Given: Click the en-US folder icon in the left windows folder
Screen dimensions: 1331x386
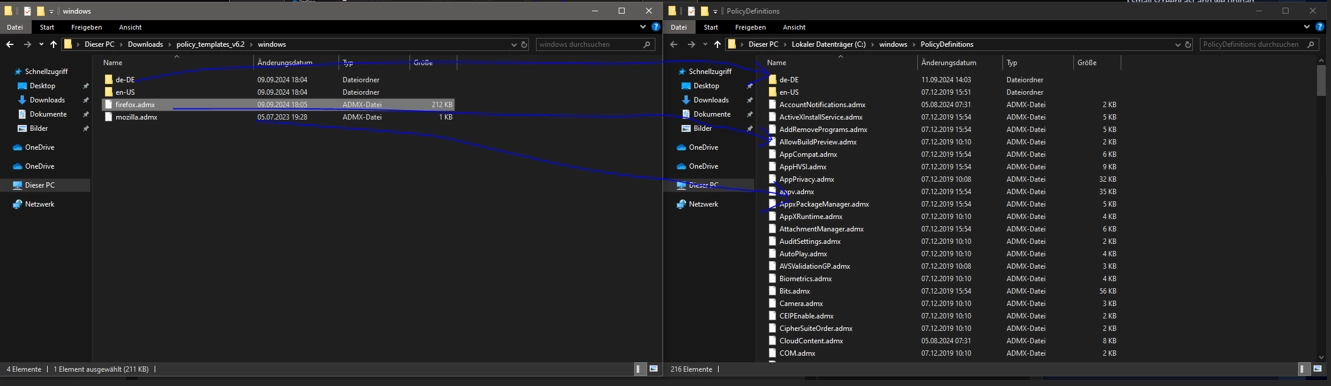Looking at the screenshot, I should (109, 92).
